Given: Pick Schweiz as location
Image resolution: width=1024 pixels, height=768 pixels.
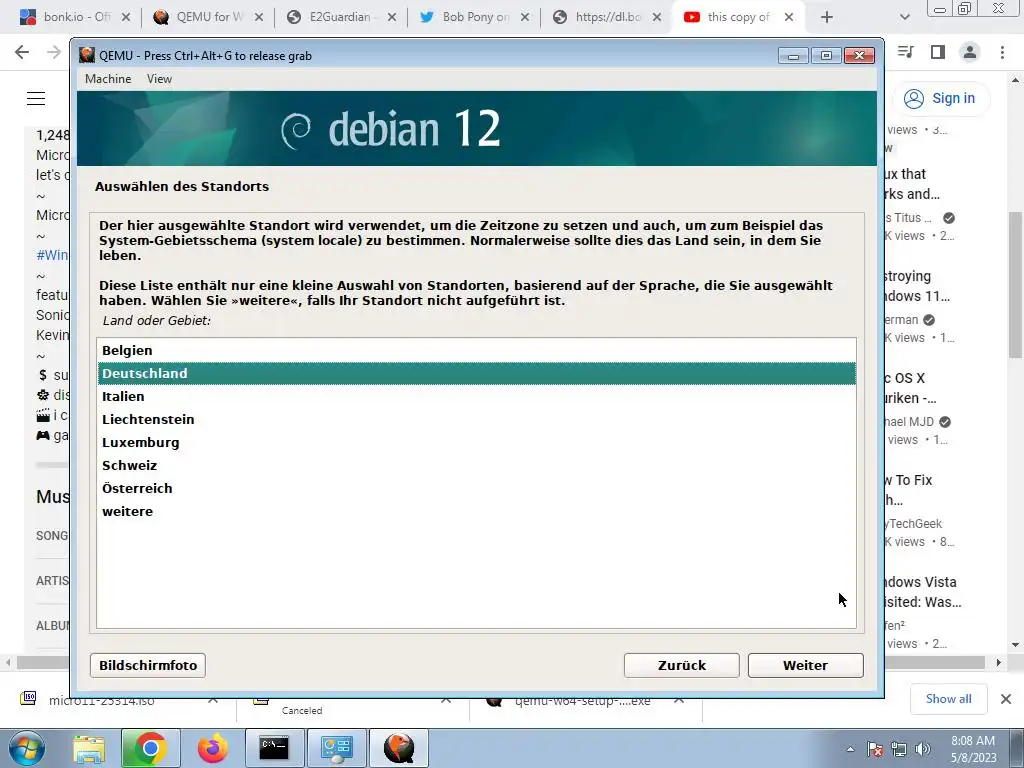Looking at the screenshot, I should point(476,465).
